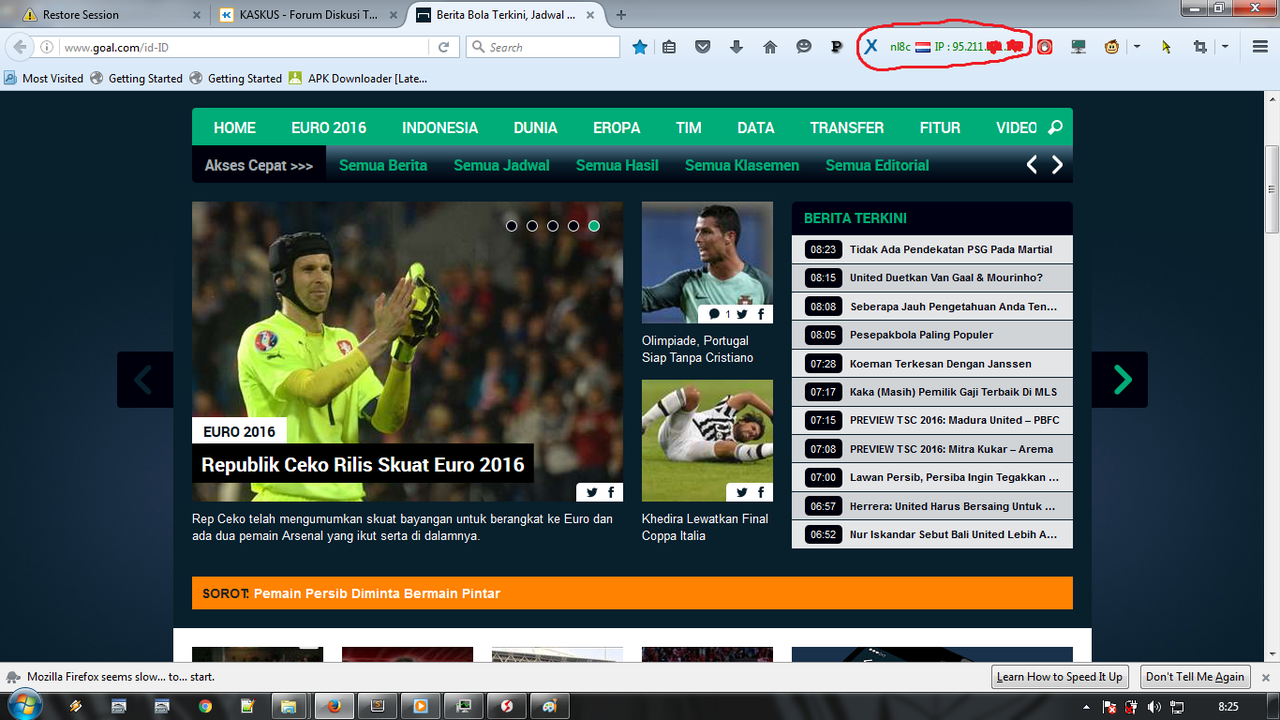Select the fourth carousel slide dot
This screenshot has width=1280, height=720.
(x=573, y=226)
